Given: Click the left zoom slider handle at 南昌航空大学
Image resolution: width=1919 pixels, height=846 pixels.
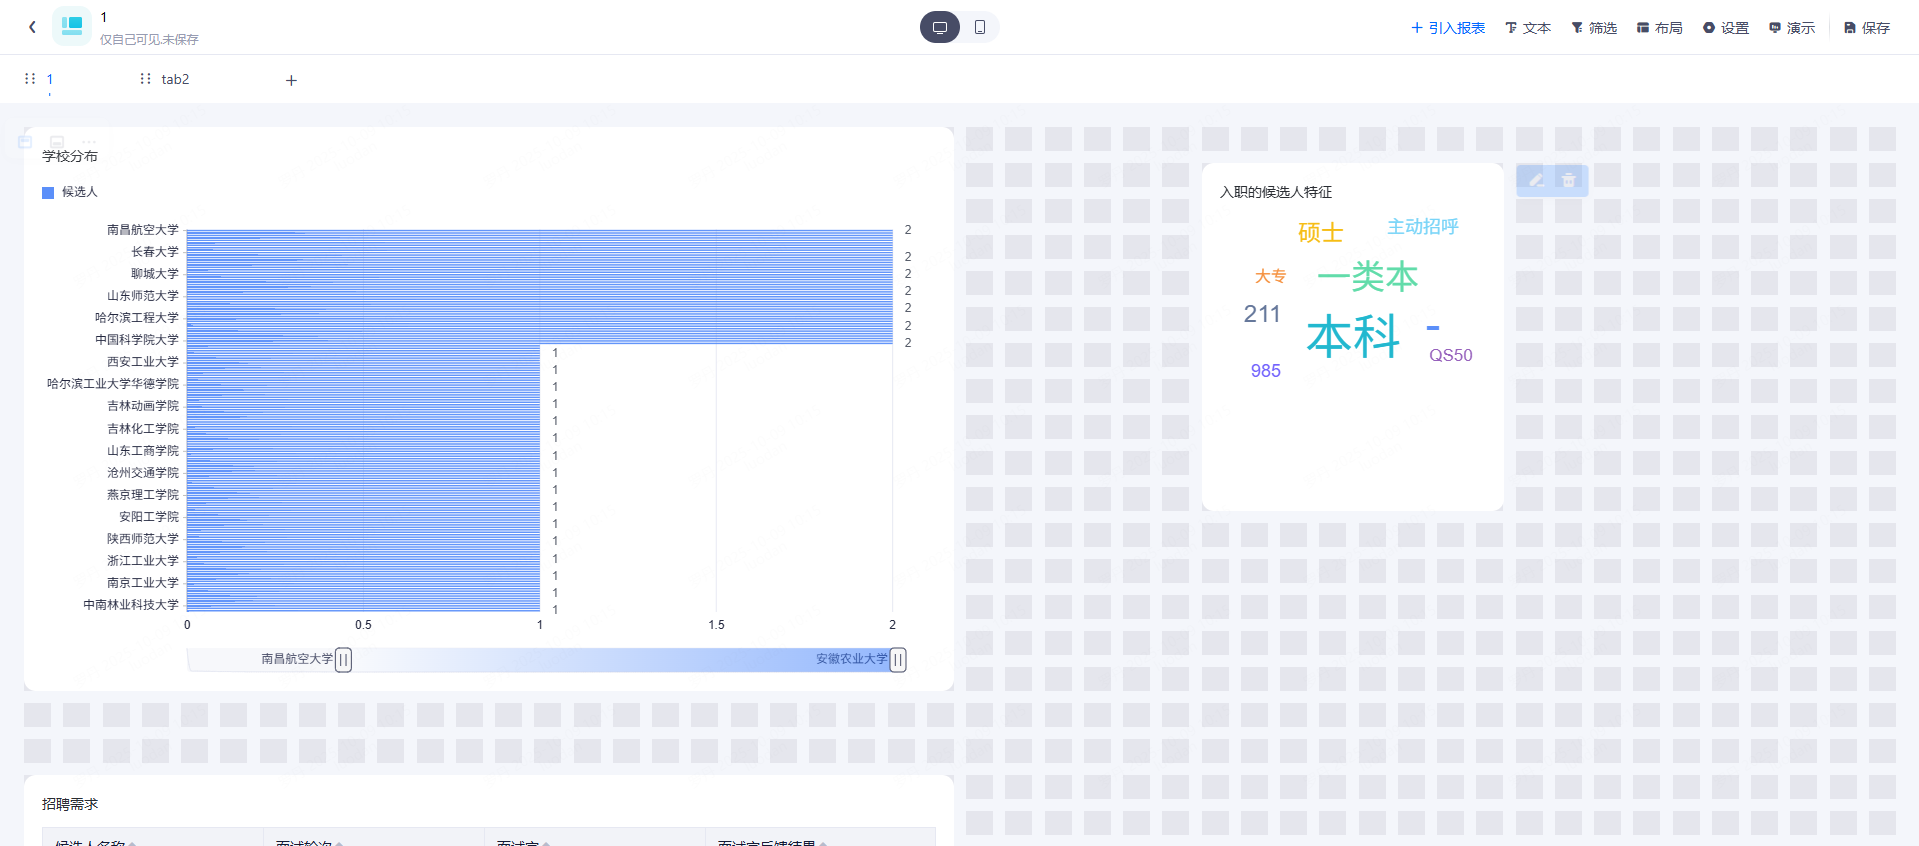Looking at the screenshot, I should (x=343, y=659).
